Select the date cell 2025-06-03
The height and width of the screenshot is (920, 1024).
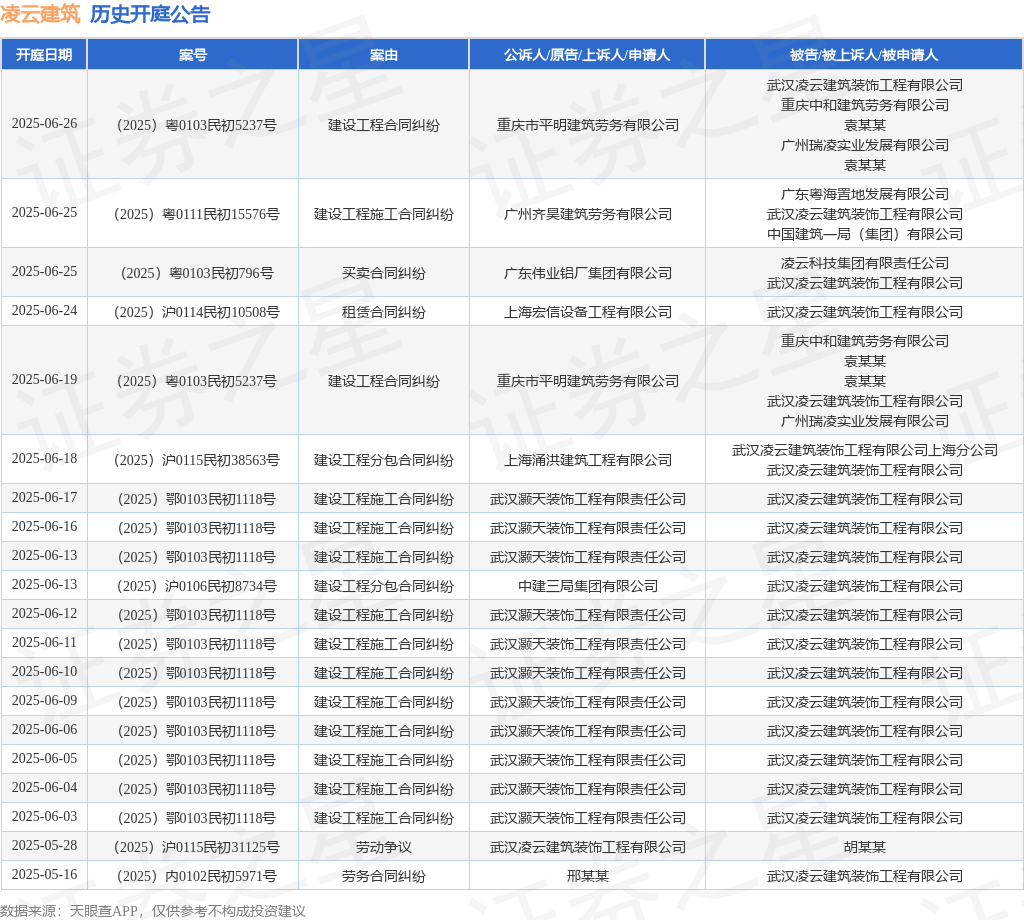[44, 816]
